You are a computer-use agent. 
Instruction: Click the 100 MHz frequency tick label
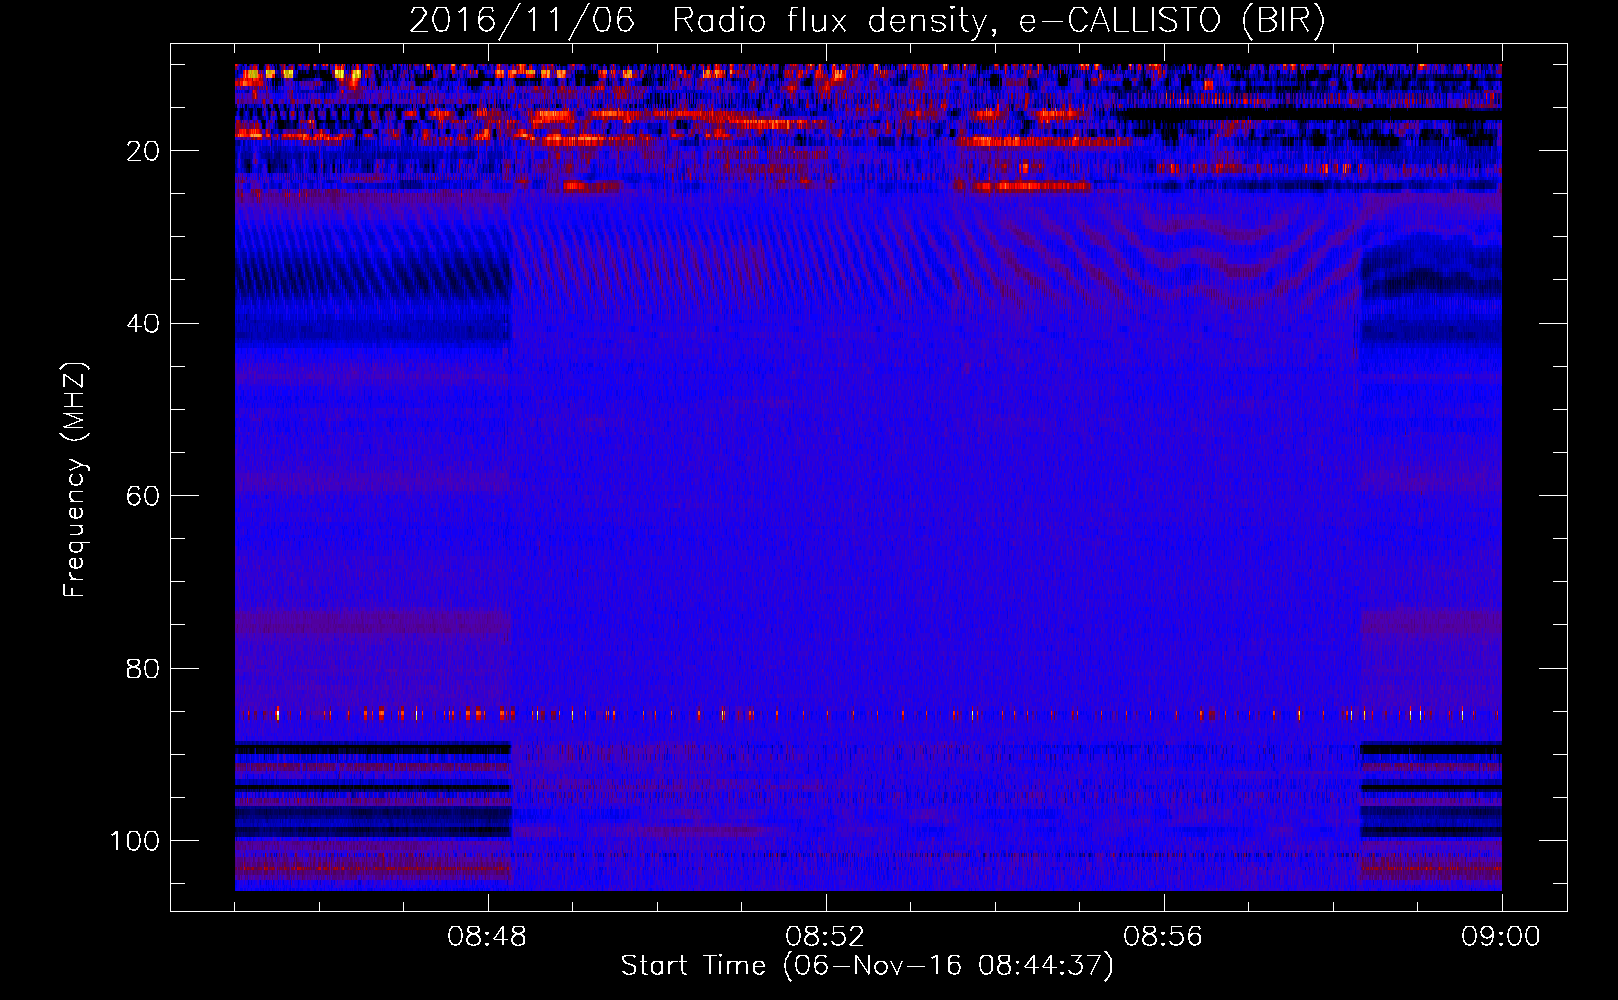point(135,841)
